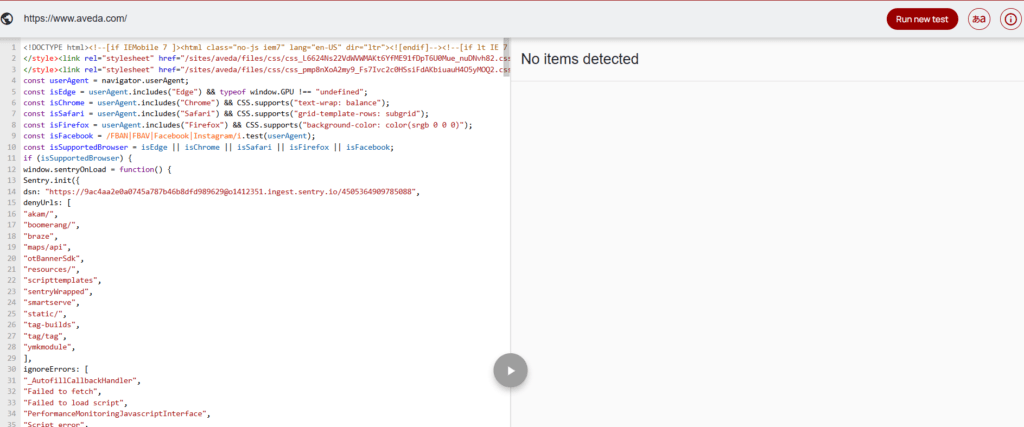This screenshot has height=427, width=1024.
Task: Click the 'No items detected' heading
Action: [x=579, y=59]
